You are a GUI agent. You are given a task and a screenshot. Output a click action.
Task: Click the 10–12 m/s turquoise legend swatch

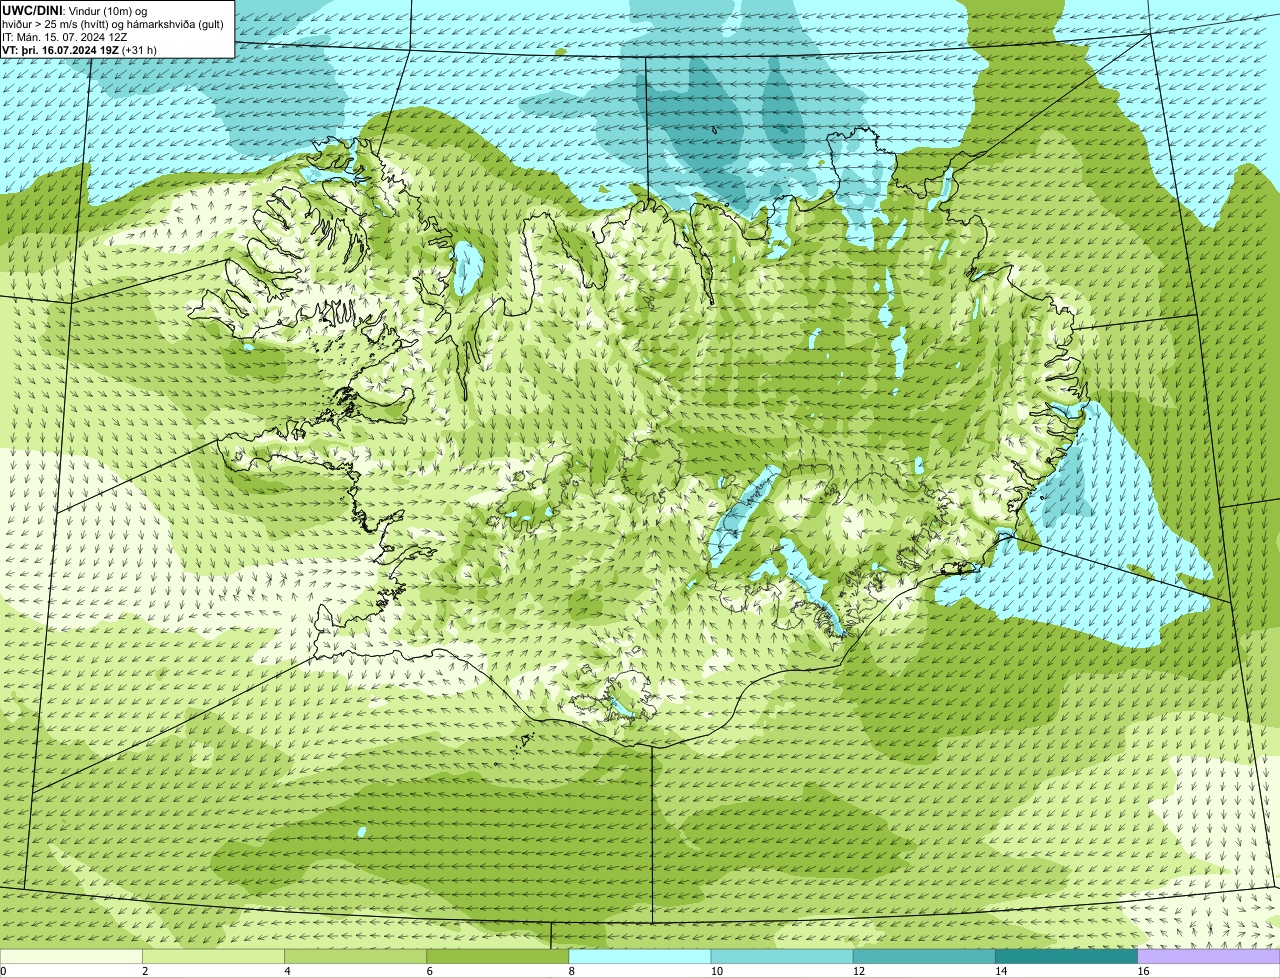782,957
